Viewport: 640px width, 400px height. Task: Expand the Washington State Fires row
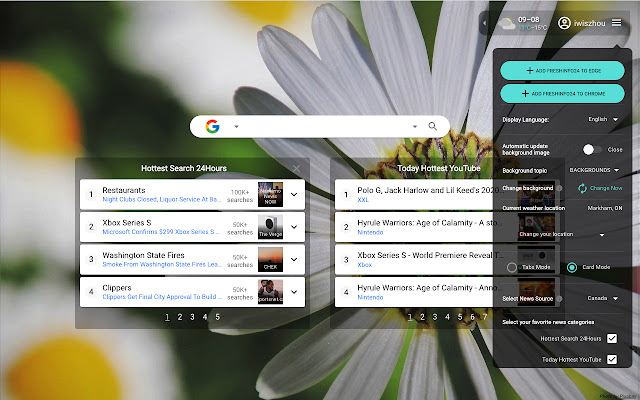(x=294, y=260)
